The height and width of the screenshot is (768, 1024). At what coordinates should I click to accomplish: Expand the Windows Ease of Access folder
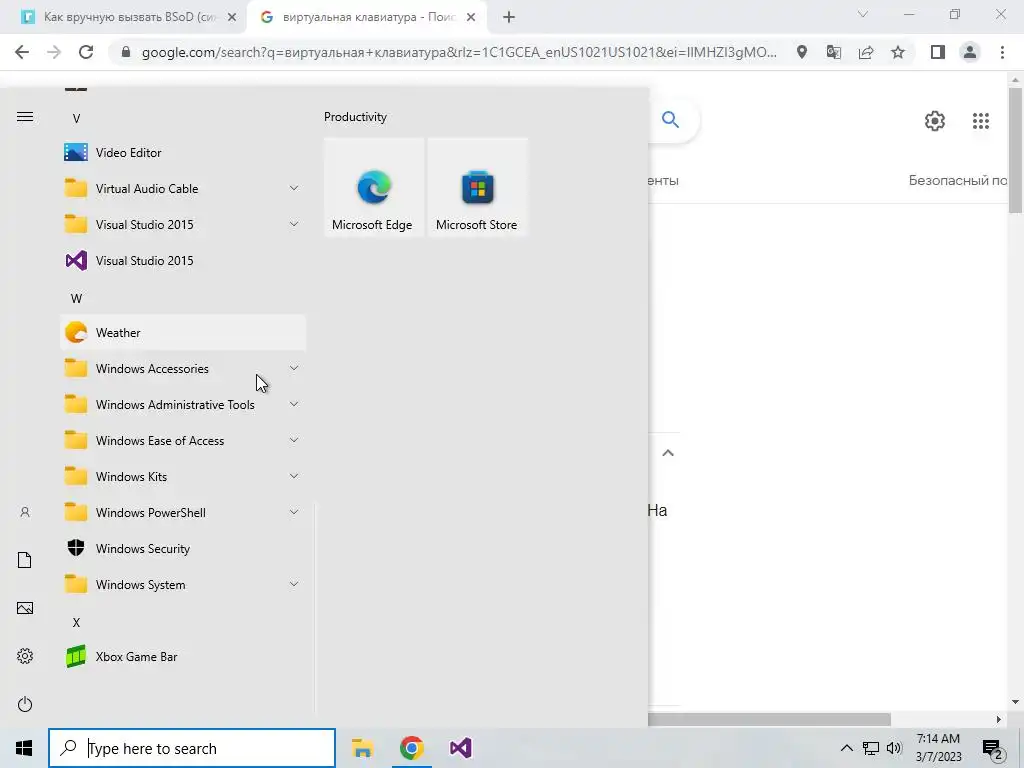tap(183, 441)
